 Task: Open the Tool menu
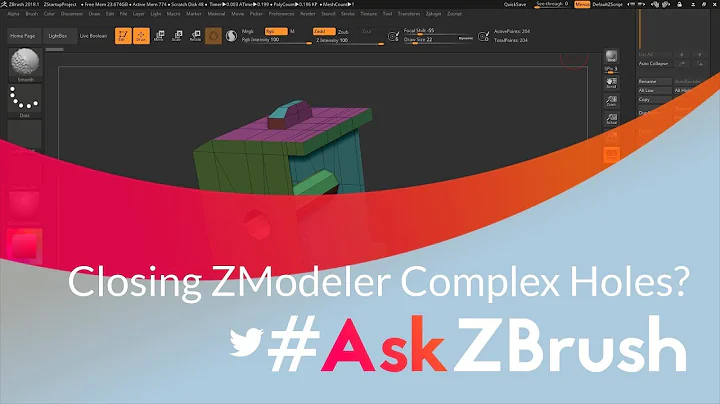388,14
